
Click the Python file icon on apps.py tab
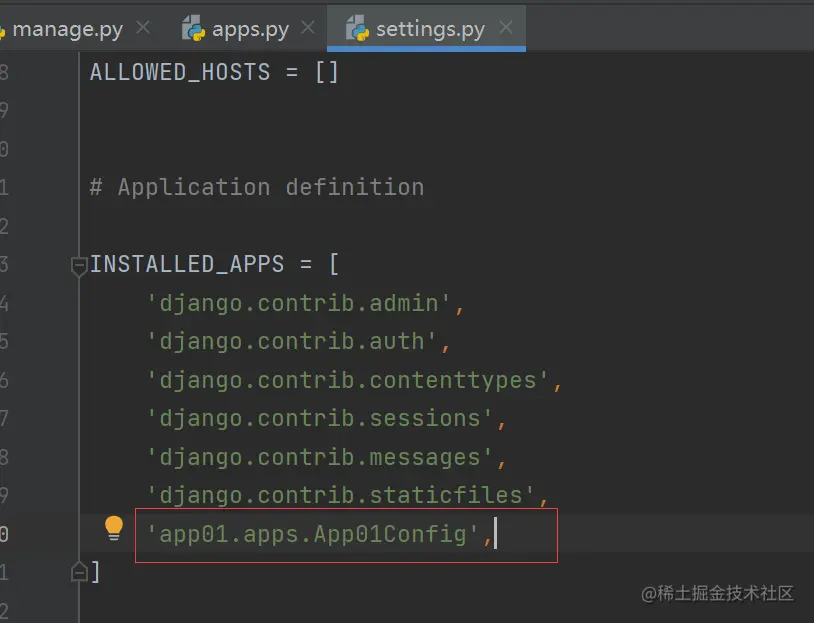coord(194,28)
